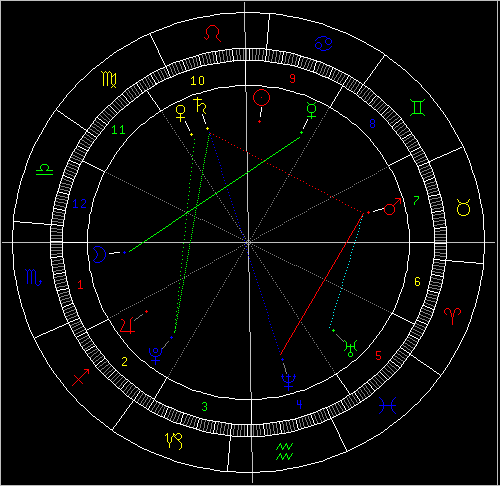
Task: Click the red Aries zodiac glyph
Action: tap(452, 316)
